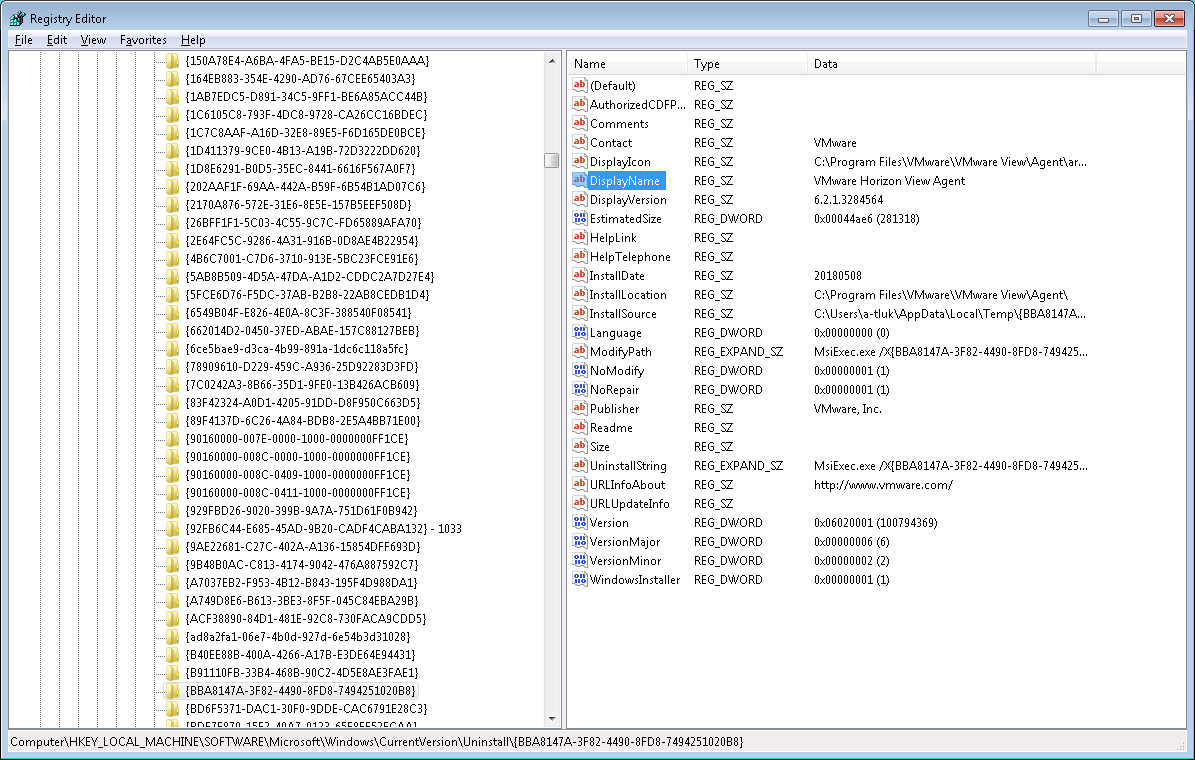Screen dimensions: 1195x760
Task: Click the data value 20180508
Action: click(838, 276)
